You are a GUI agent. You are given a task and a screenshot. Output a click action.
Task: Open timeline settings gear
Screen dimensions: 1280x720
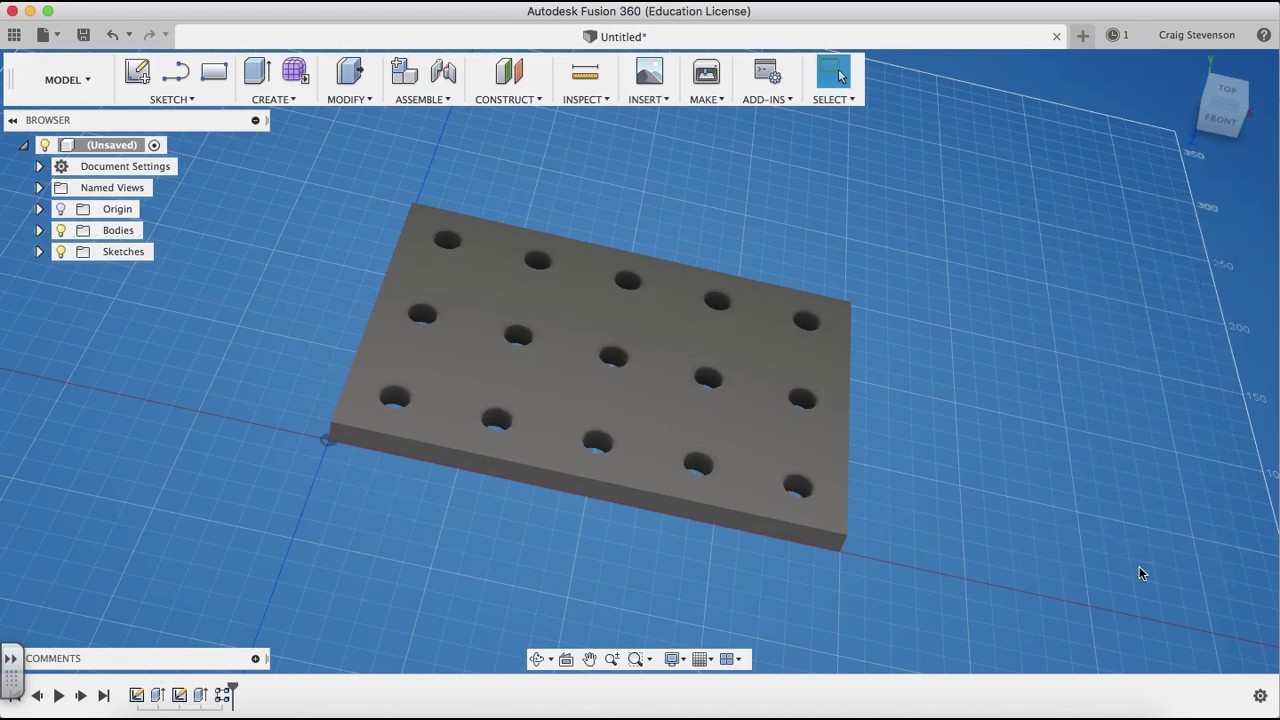point(1260,696)
